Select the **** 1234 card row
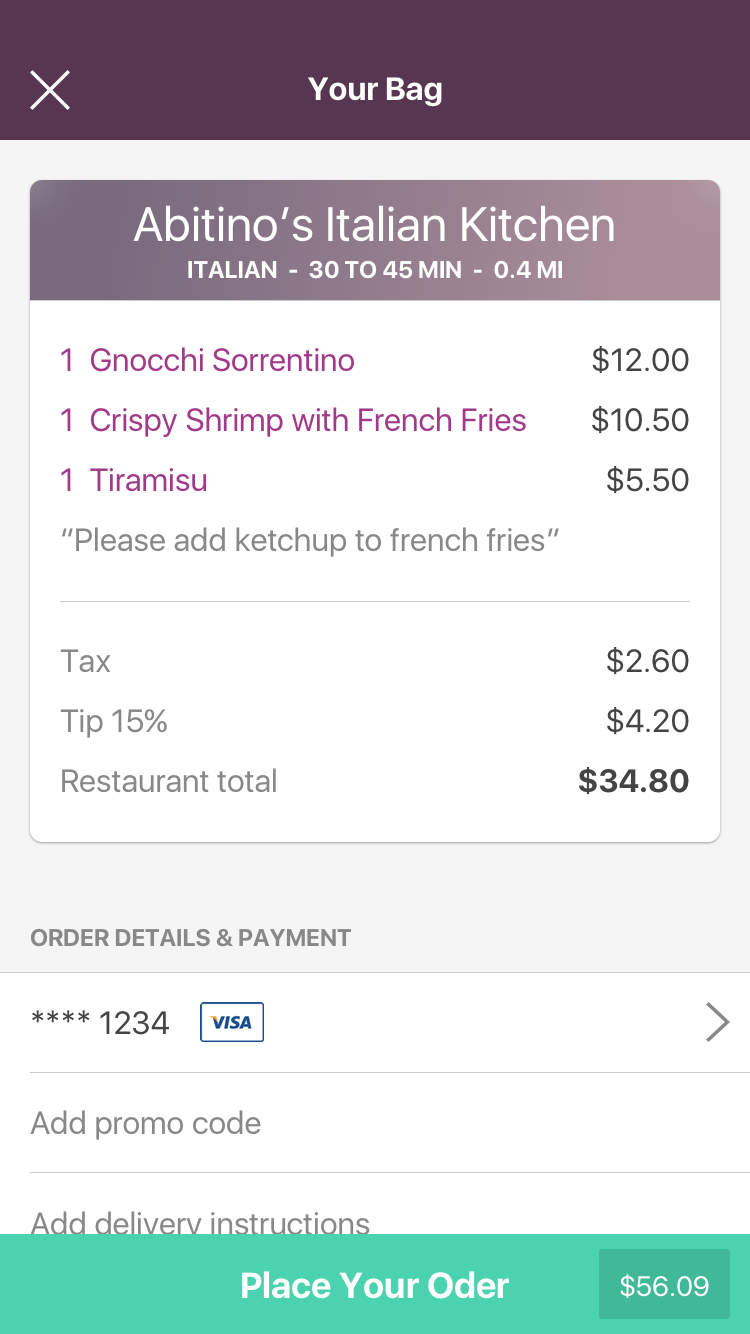This screenshot has height=1334, width=750. coord(100,1022)
